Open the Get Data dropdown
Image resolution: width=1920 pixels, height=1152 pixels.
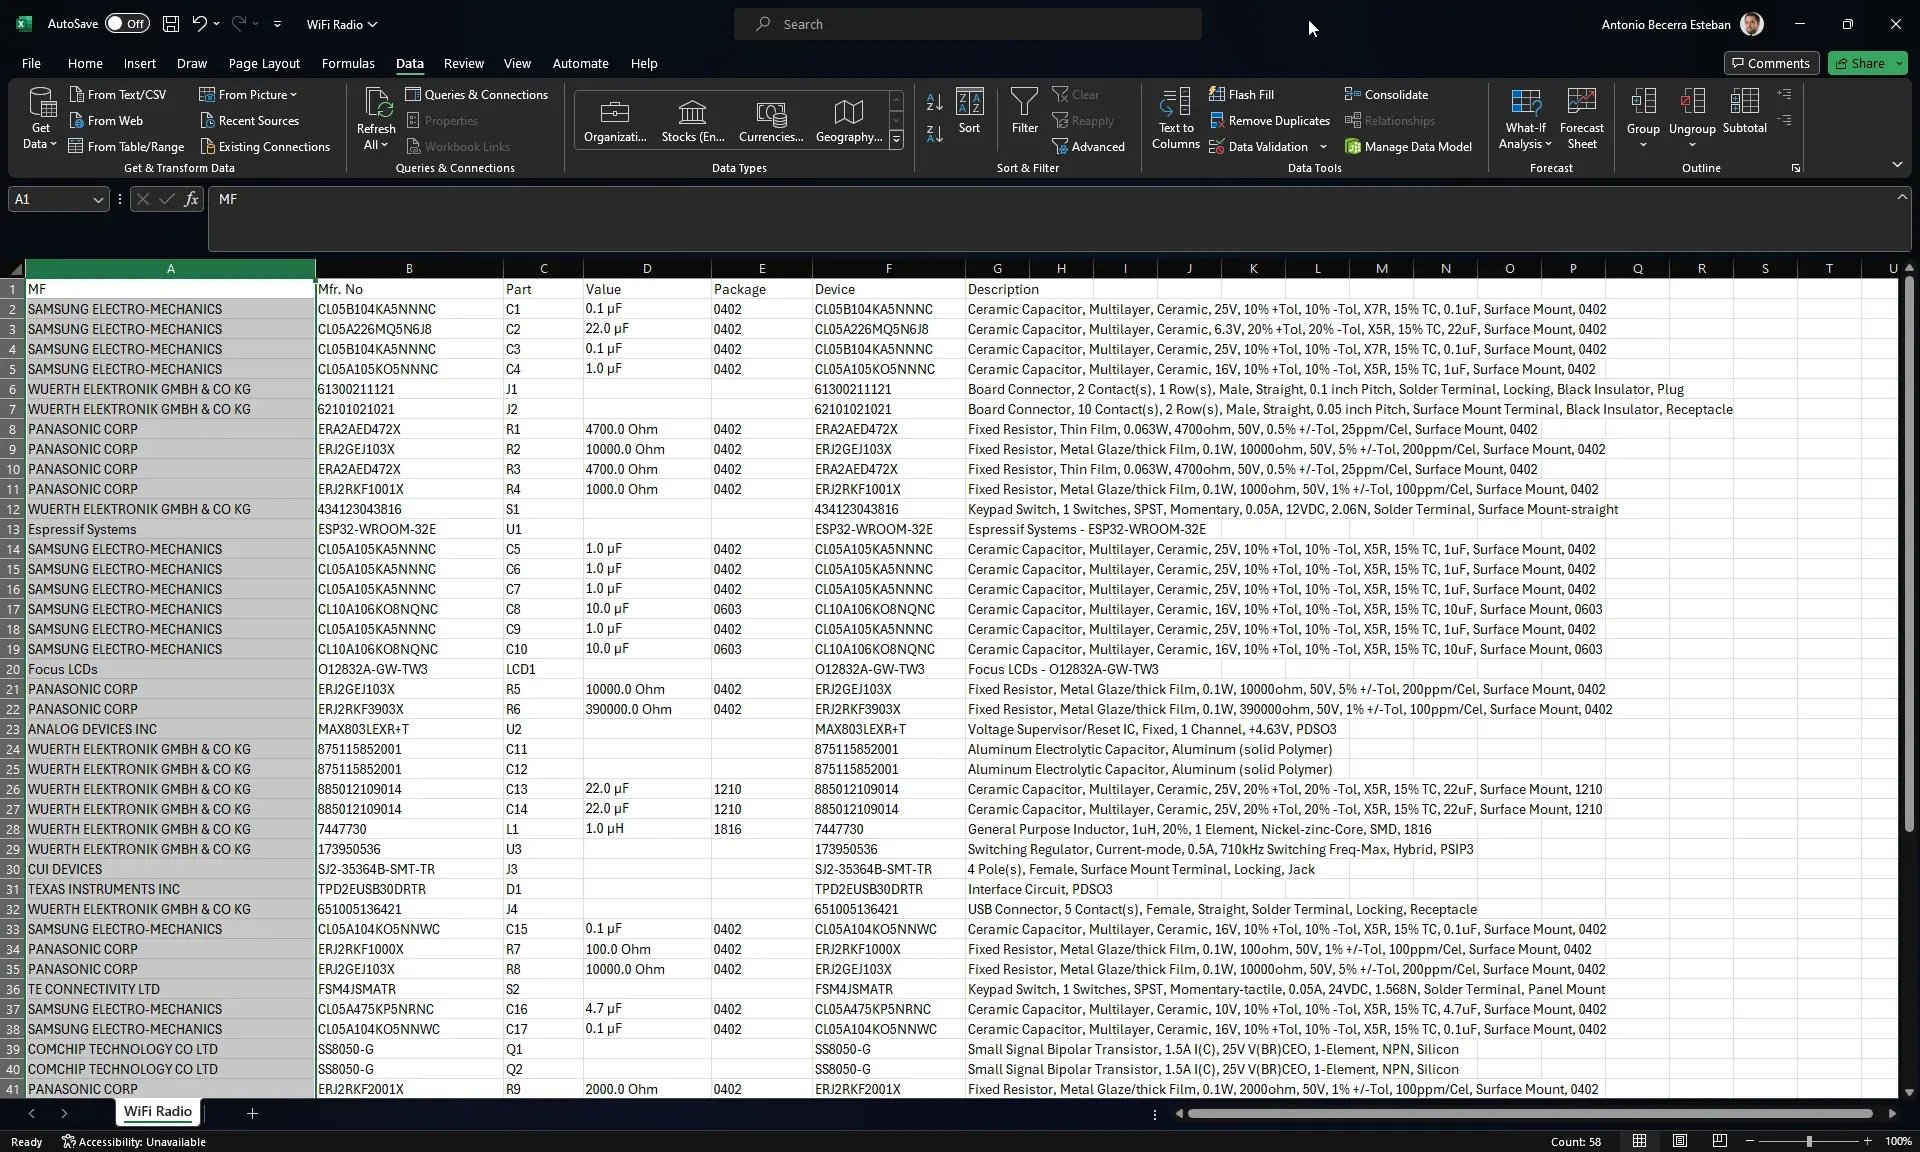click(x=41, y=119)
